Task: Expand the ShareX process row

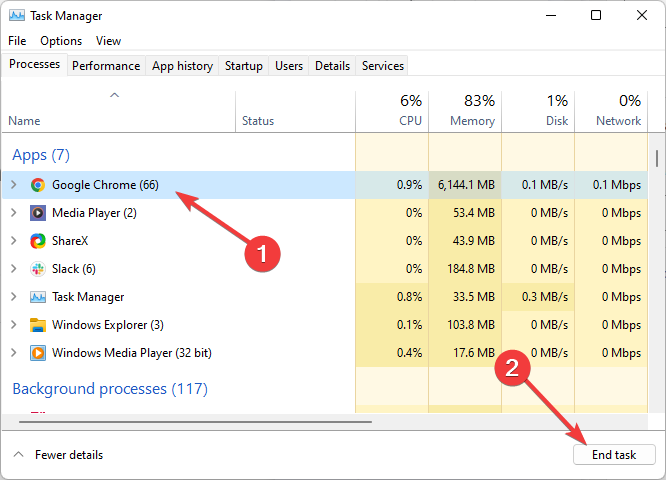Action: pyautogui.click(x=14, y=240)
